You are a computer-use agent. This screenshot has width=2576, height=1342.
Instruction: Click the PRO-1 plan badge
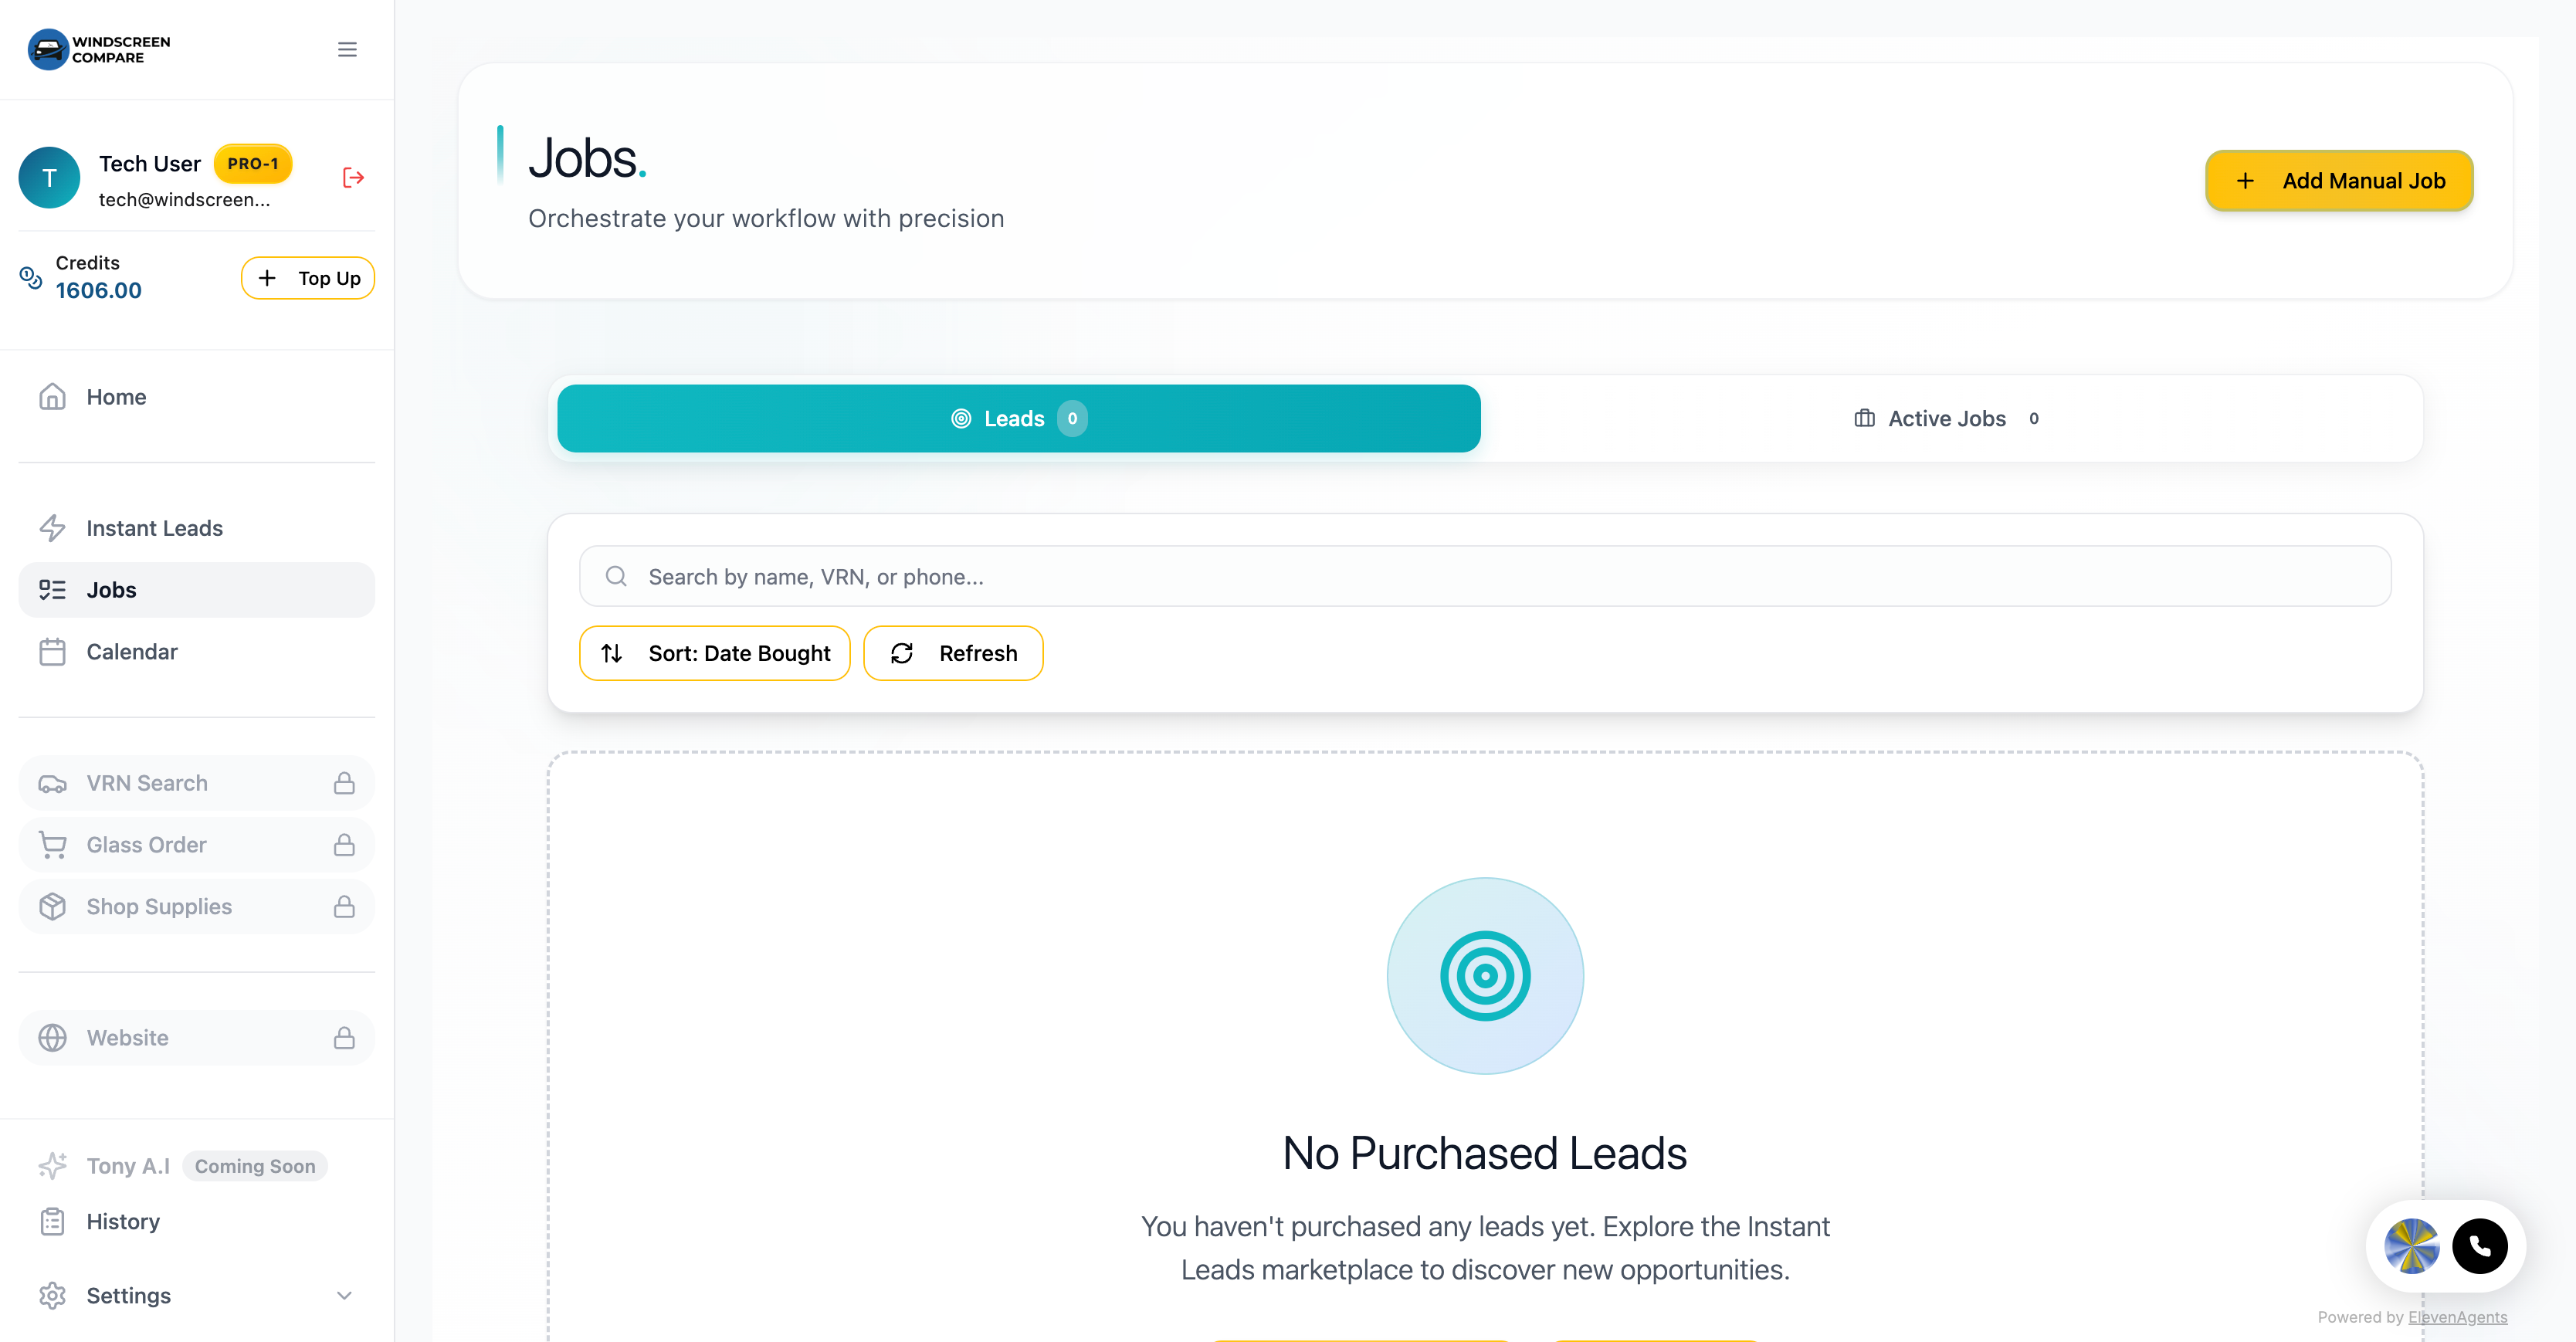point(253,164)
